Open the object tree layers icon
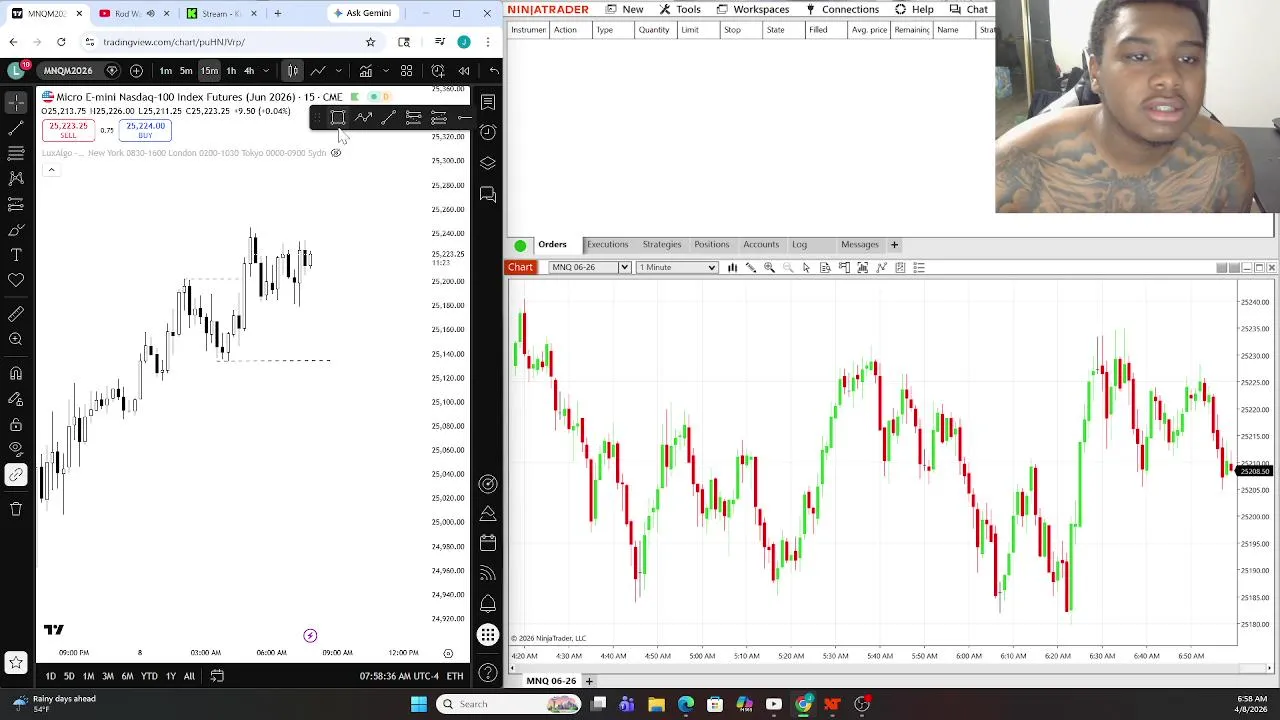The height and width of the screenshot is (720, 1280). (x=488, y=163)
